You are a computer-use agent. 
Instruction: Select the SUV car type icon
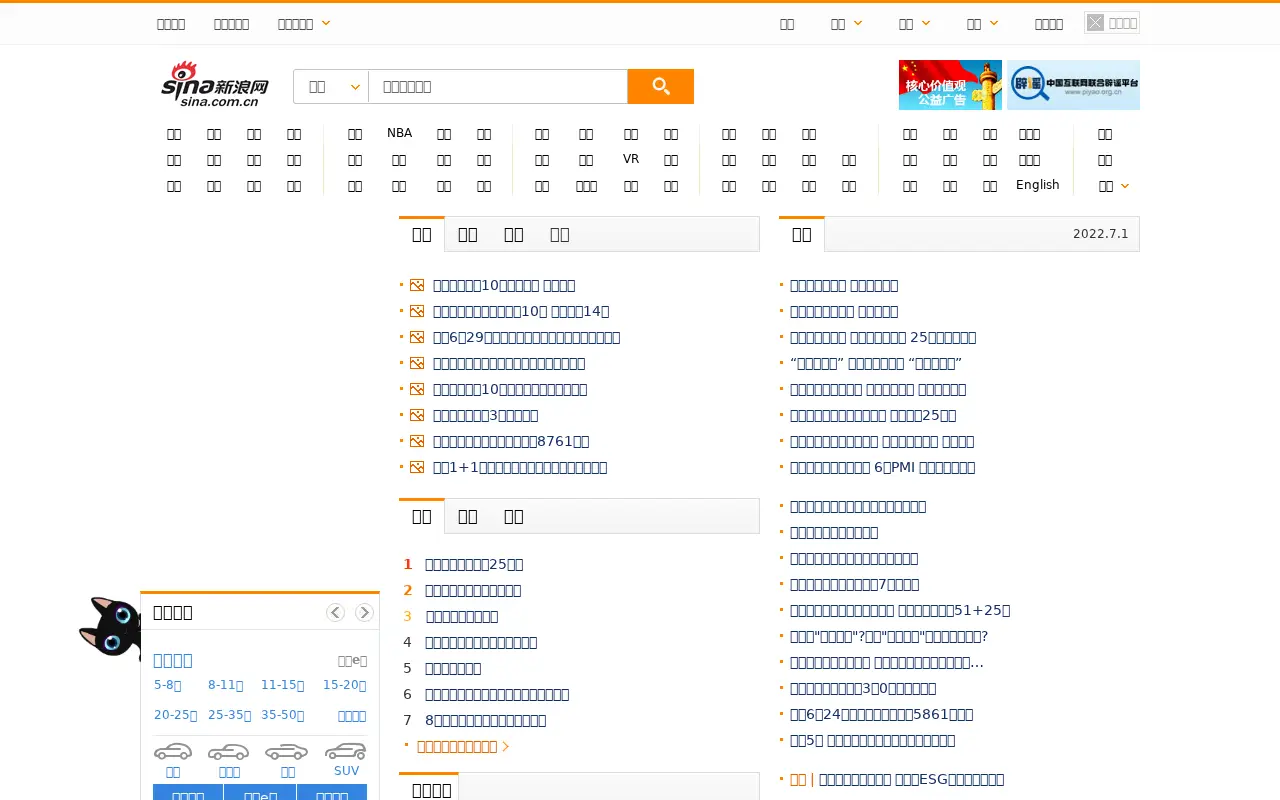346,751
